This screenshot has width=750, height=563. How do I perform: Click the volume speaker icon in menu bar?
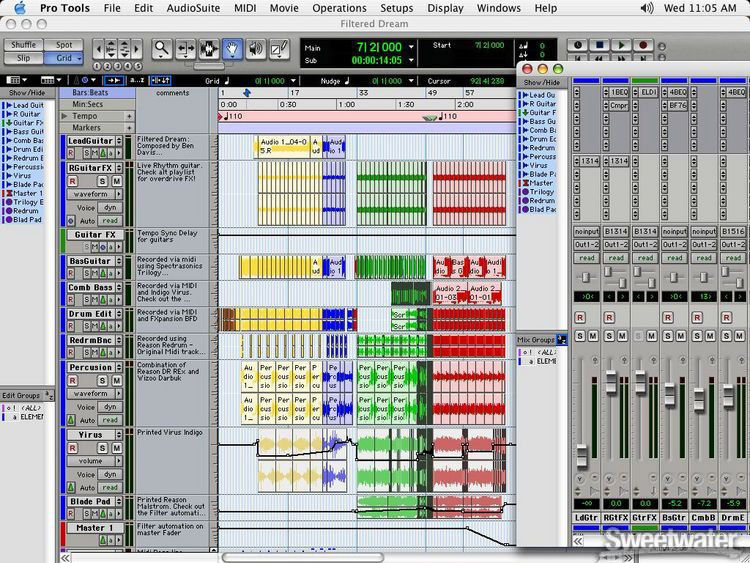pyautogui.click(x=646, y=8)
